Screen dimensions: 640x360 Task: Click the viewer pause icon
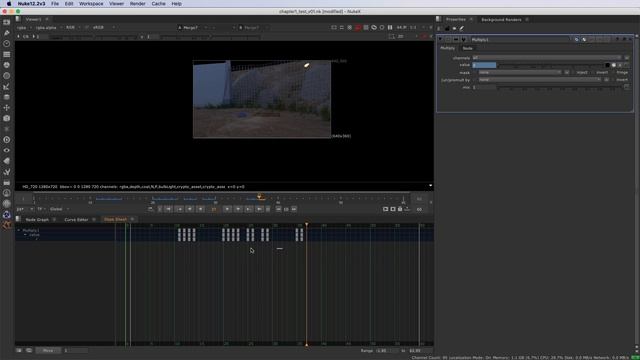pos(390,27)
